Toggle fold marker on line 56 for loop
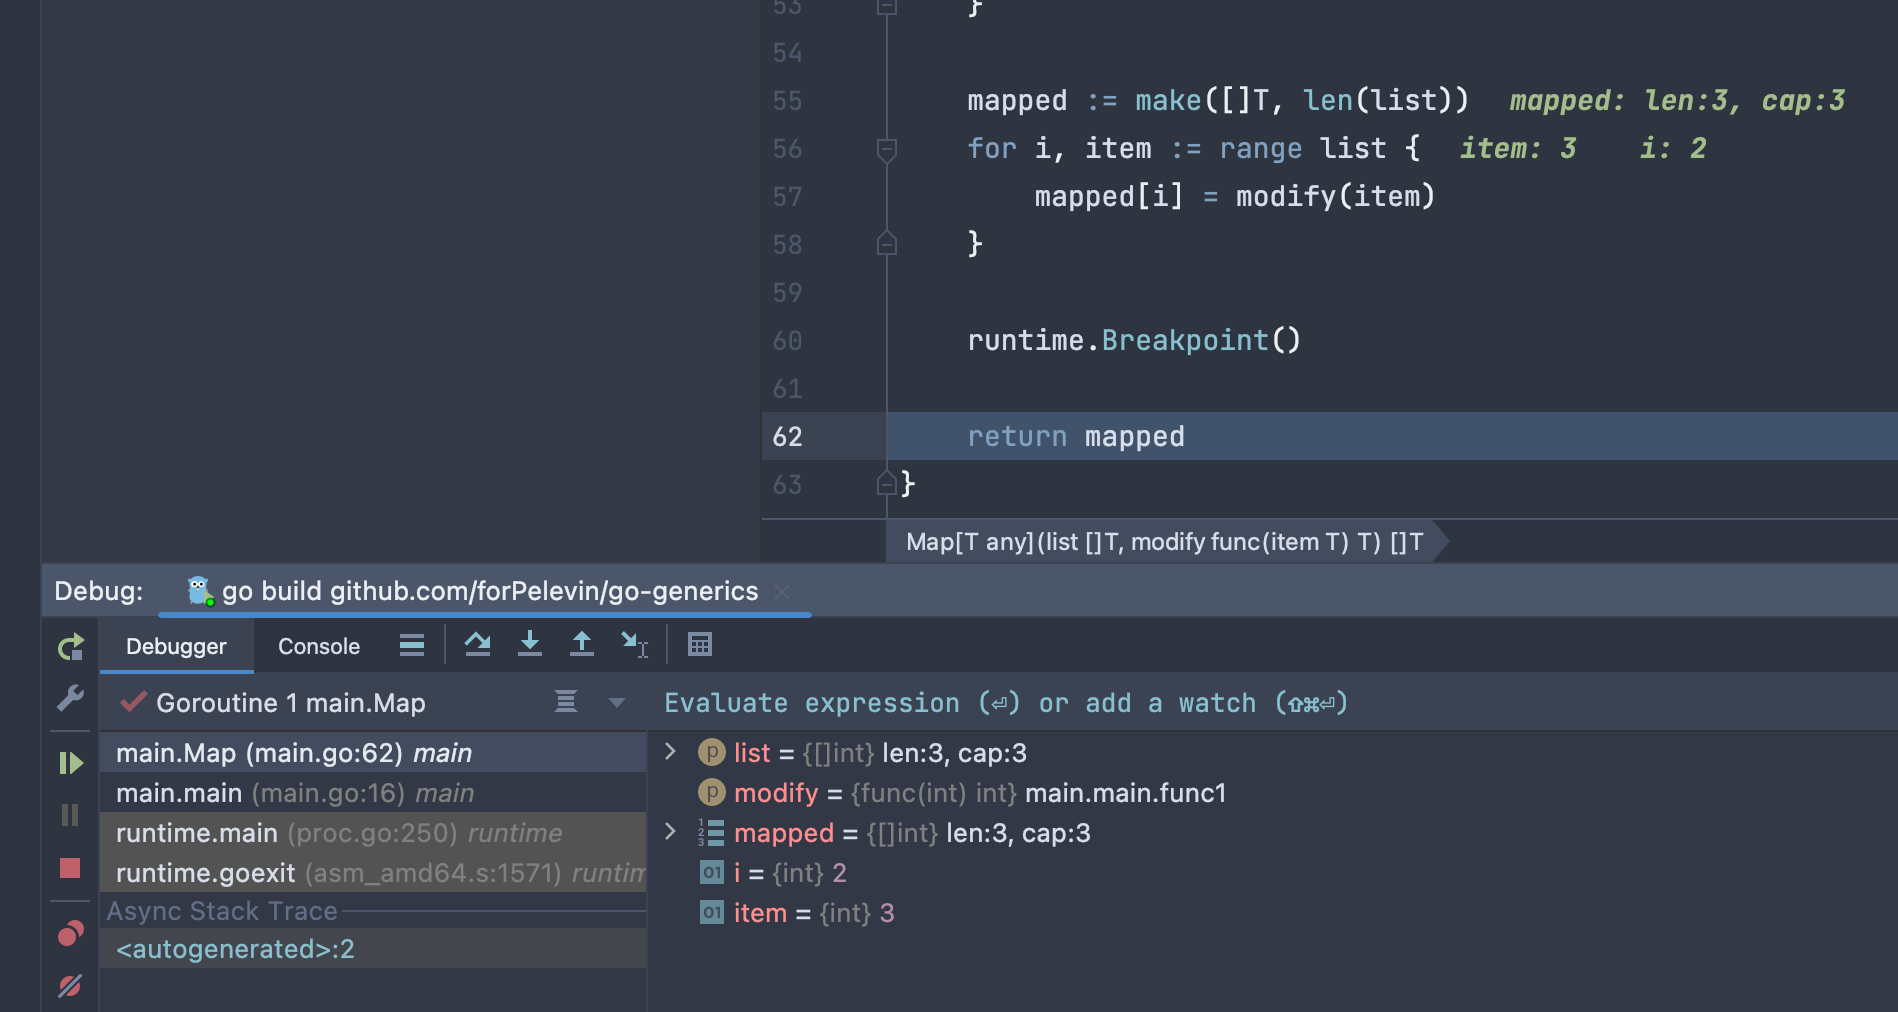 click(886, 149)
